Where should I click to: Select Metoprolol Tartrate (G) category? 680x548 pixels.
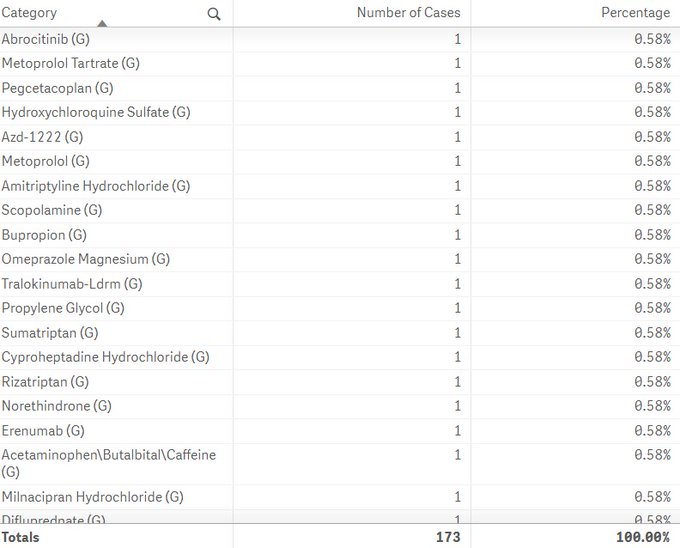click(x=71, y=63)
